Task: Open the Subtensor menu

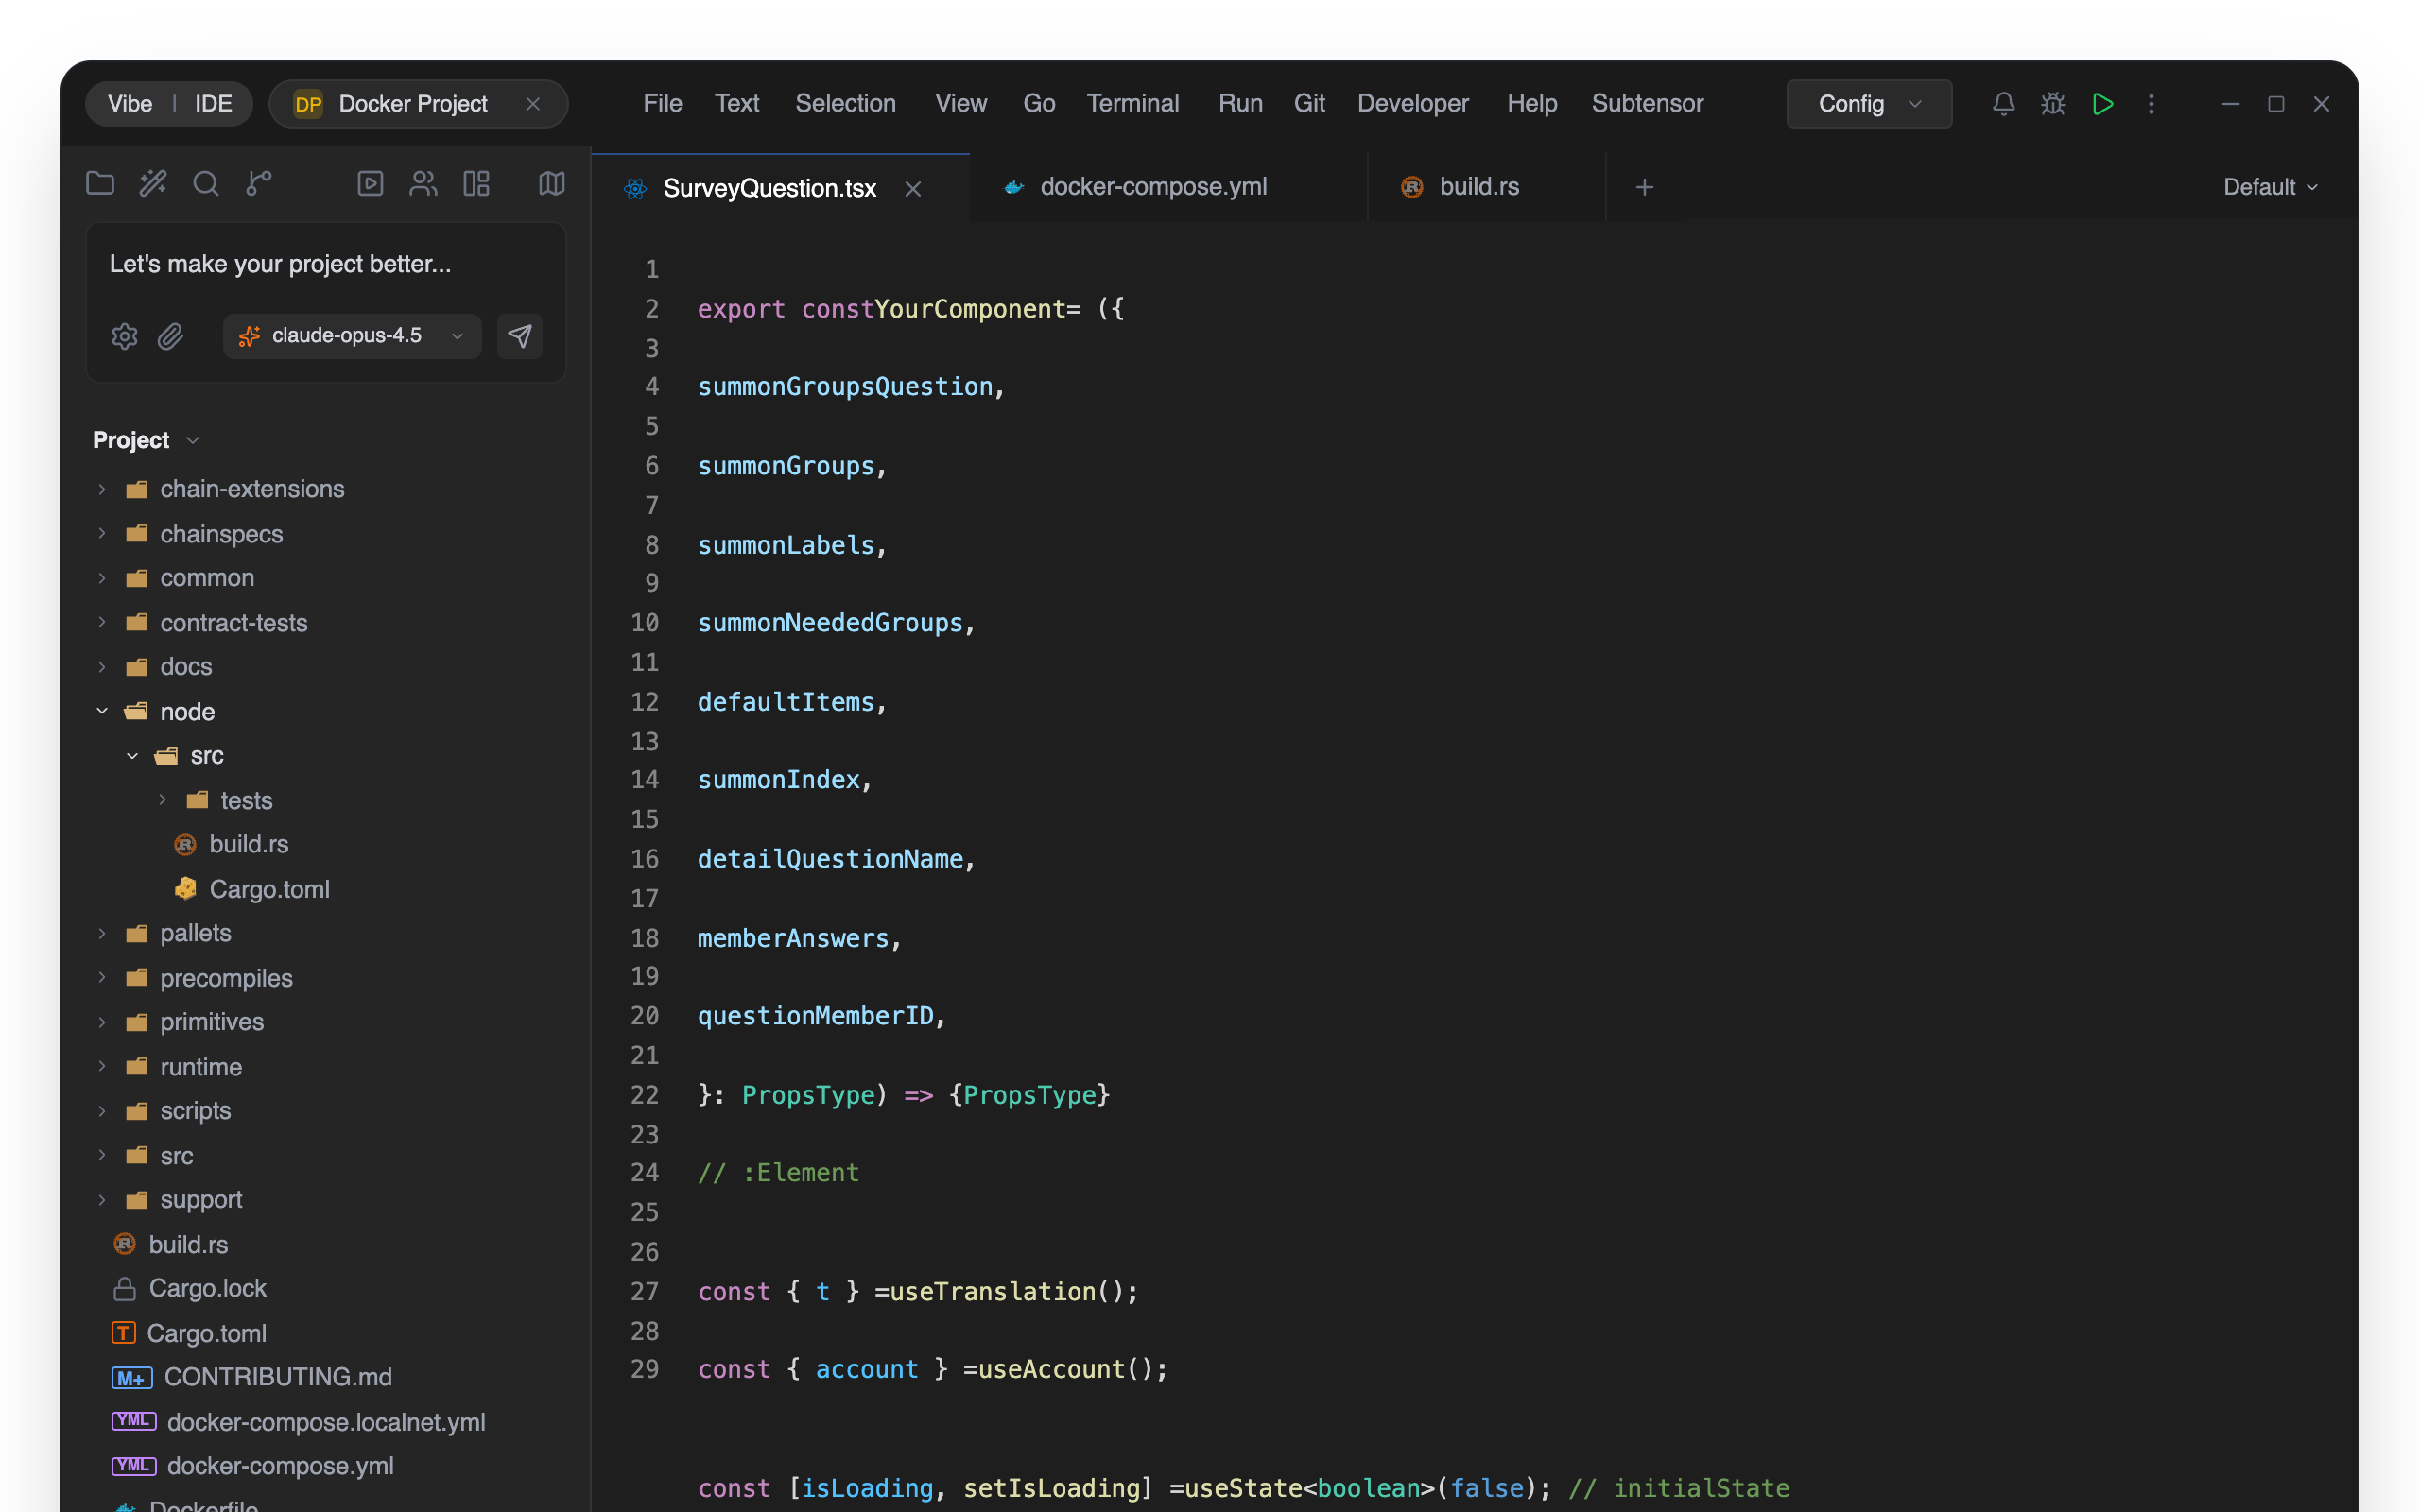Action: tap(1647, 104)
